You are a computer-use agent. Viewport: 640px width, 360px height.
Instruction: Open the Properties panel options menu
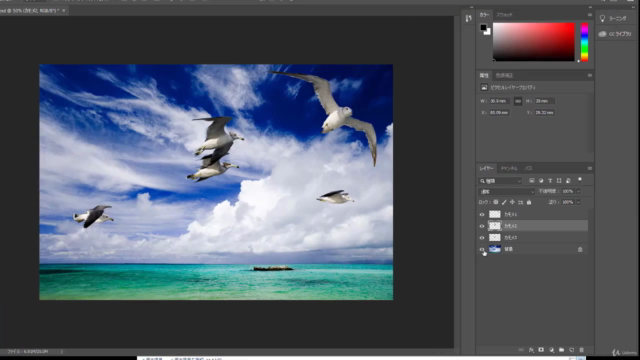(x=590, y=76)
